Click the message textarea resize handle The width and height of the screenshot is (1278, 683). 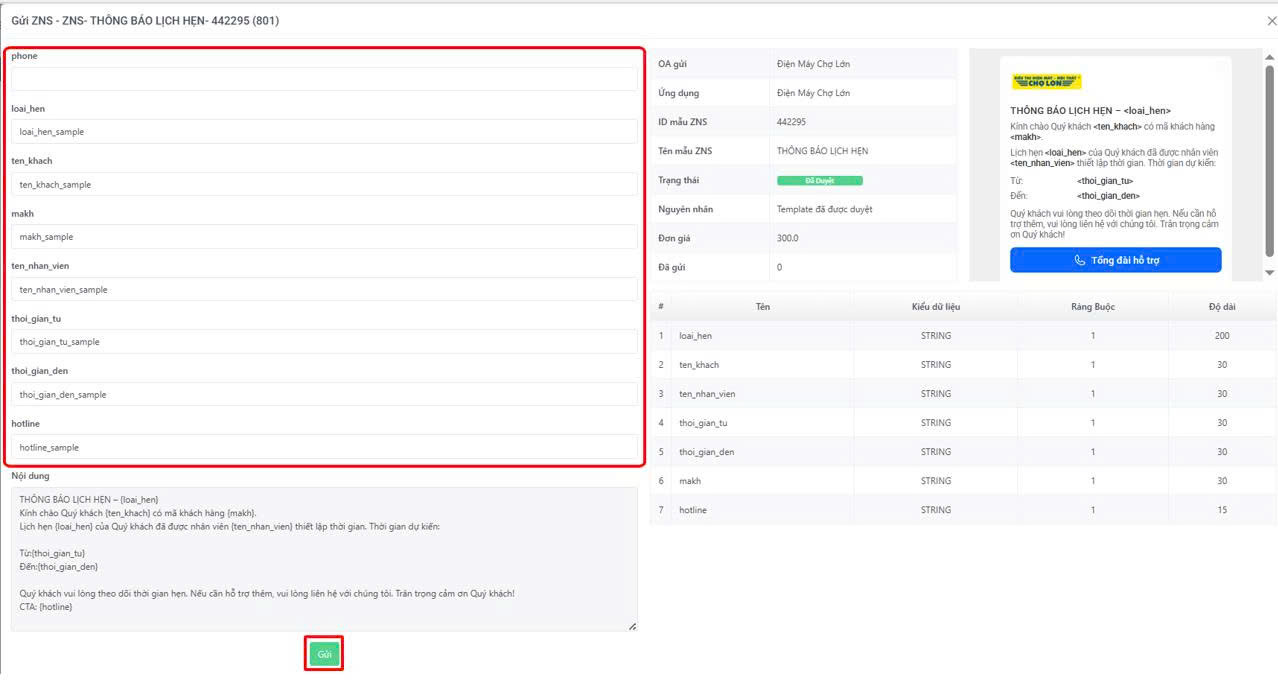pyautogui.click(x=633, y=627)
